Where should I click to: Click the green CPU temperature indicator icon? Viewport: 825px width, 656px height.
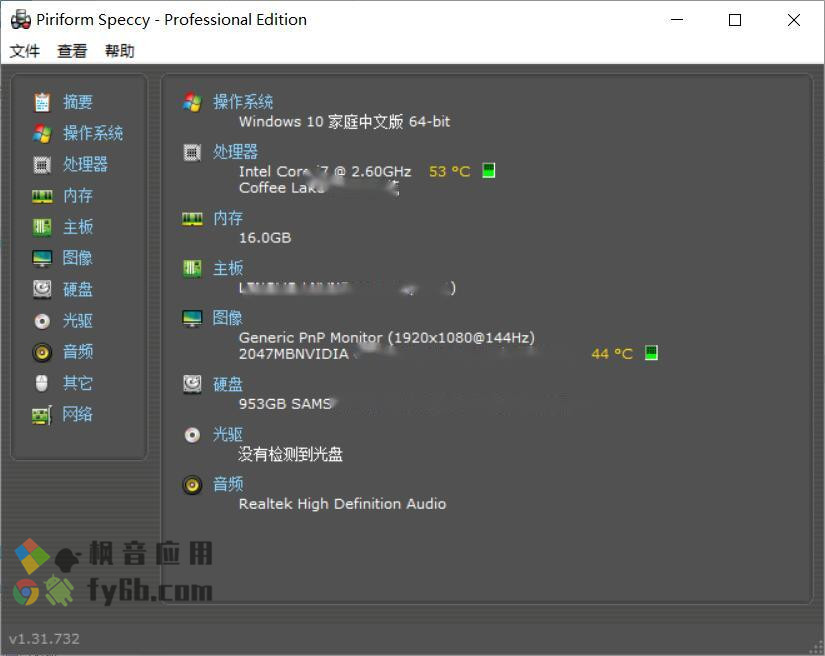pos(489,171)
